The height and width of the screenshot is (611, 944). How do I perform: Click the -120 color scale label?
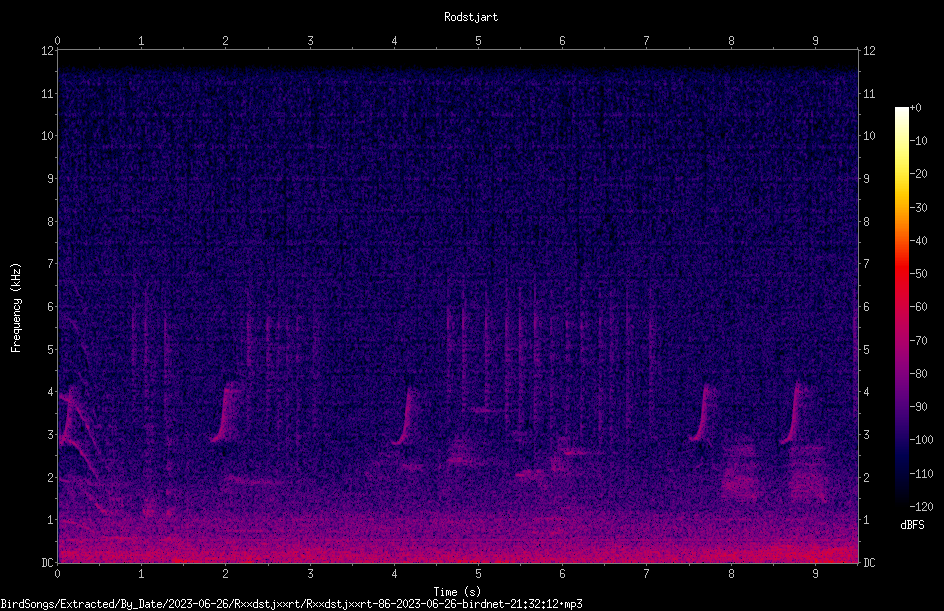(x=922, y=507)
